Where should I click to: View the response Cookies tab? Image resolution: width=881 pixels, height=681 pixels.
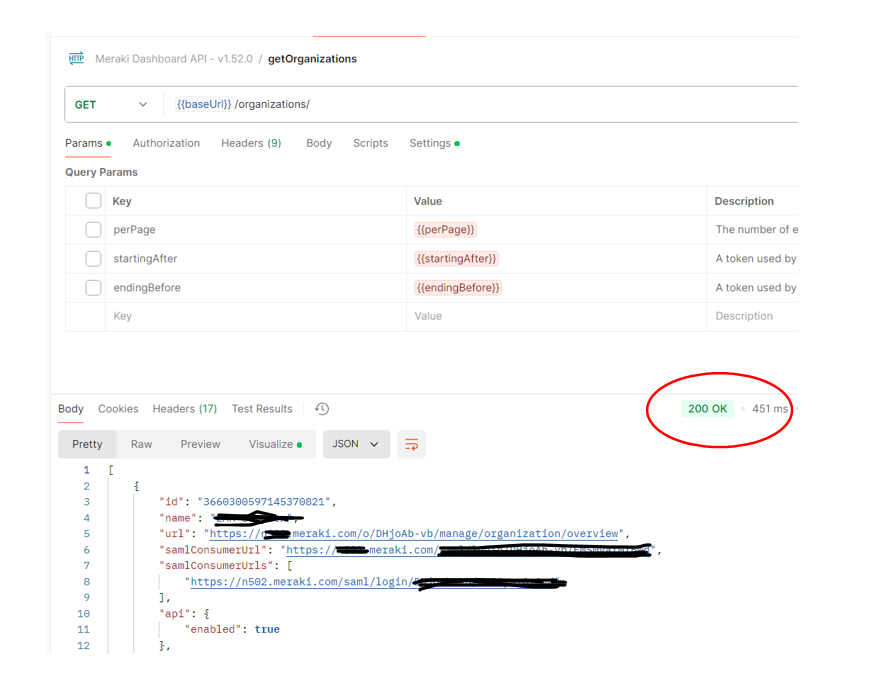pyautogui.click(x=118, y=408)
